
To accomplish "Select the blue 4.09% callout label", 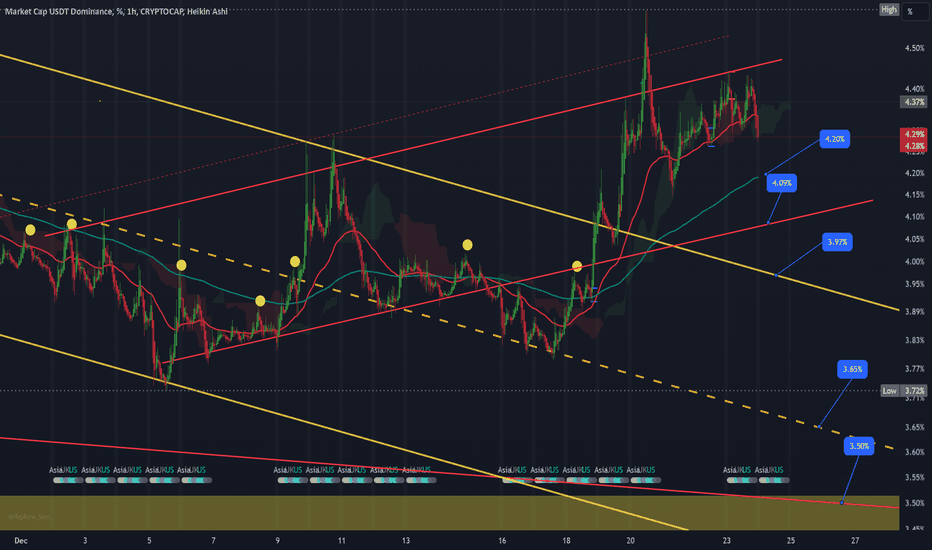I will (781, 183).
